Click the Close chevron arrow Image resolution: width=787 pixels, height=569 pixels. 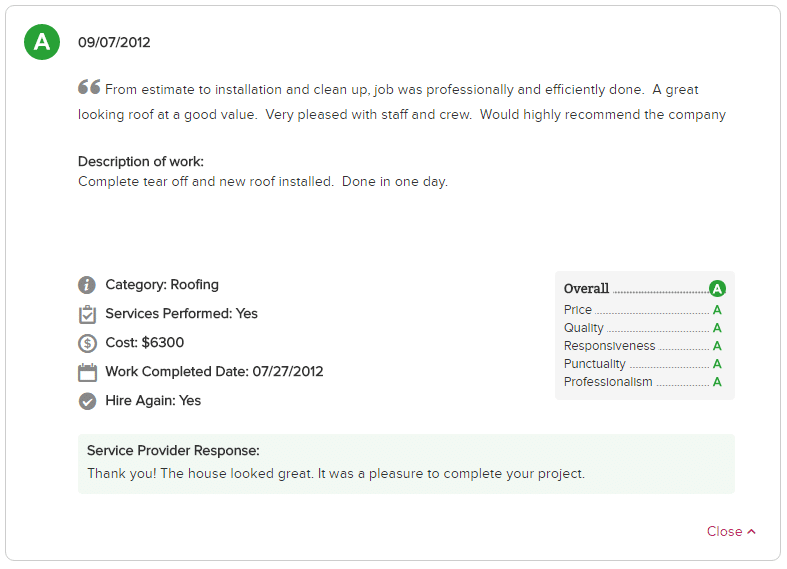[751, 532]
